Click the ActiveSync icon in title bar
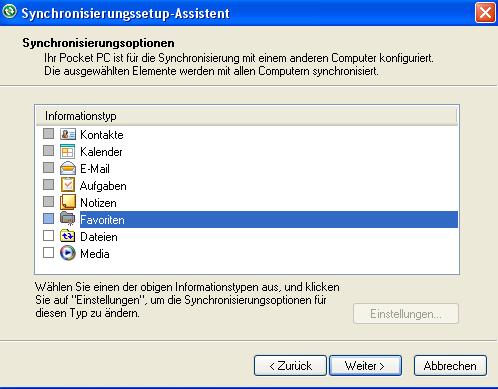Screen dimensions: 498x389 coord(9,11)
